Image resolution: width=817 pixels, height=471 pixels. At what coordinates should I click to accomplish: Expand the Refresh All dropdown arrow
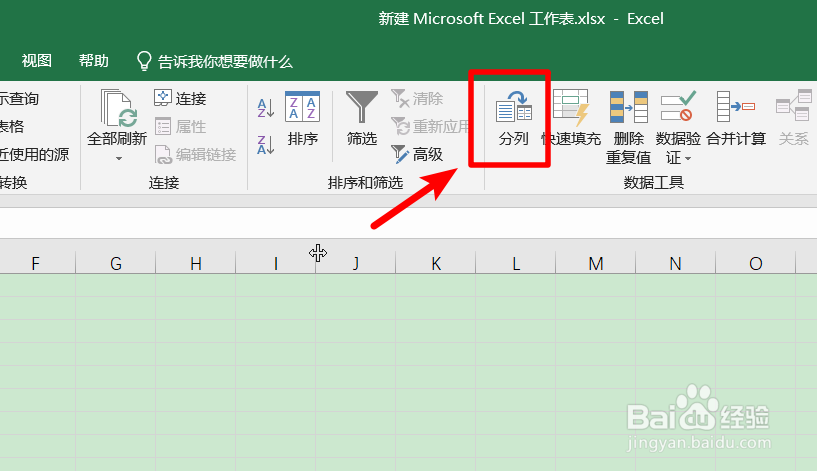point(119,158)
